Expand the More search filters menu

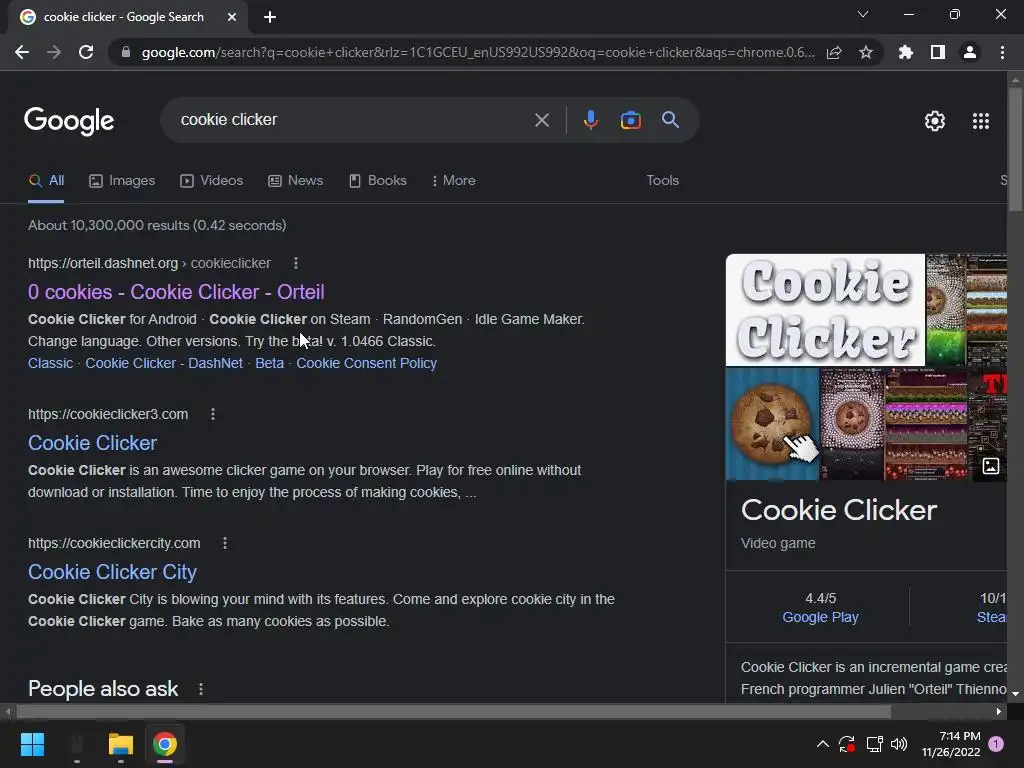[454, 181]
